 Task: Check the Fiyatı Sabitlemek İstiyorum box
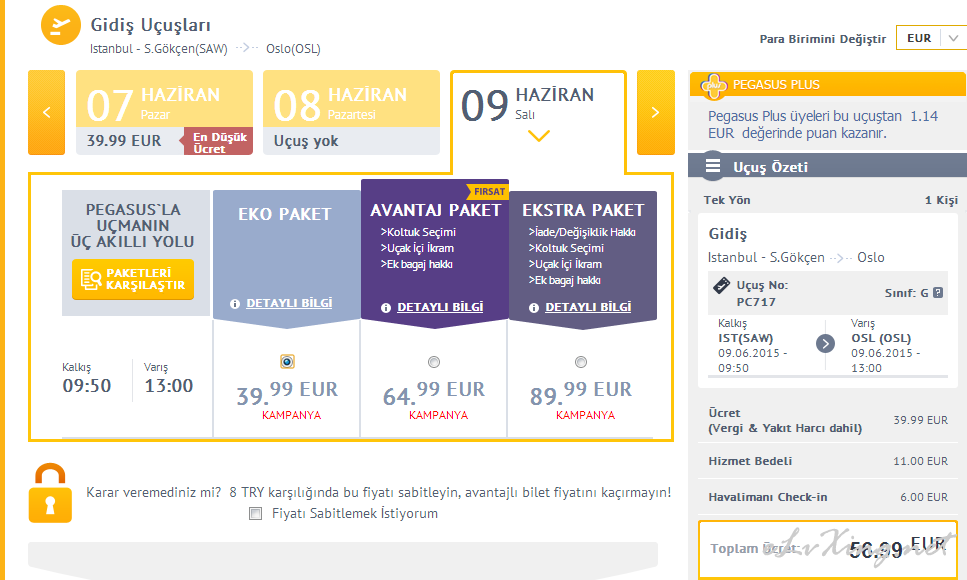[255, 513]
